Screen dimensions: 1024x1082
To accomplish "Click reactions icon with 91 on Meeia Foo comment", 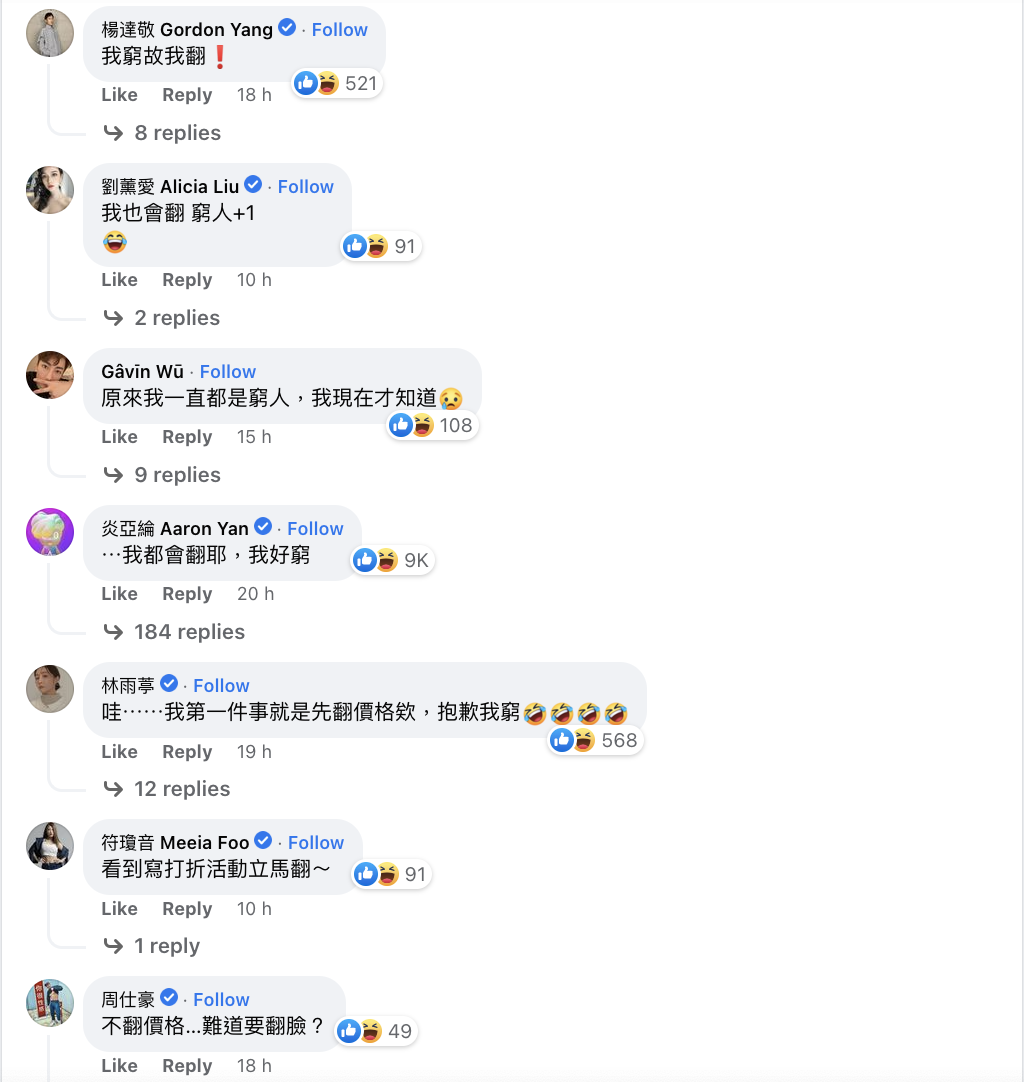I will tap(392, 874).
